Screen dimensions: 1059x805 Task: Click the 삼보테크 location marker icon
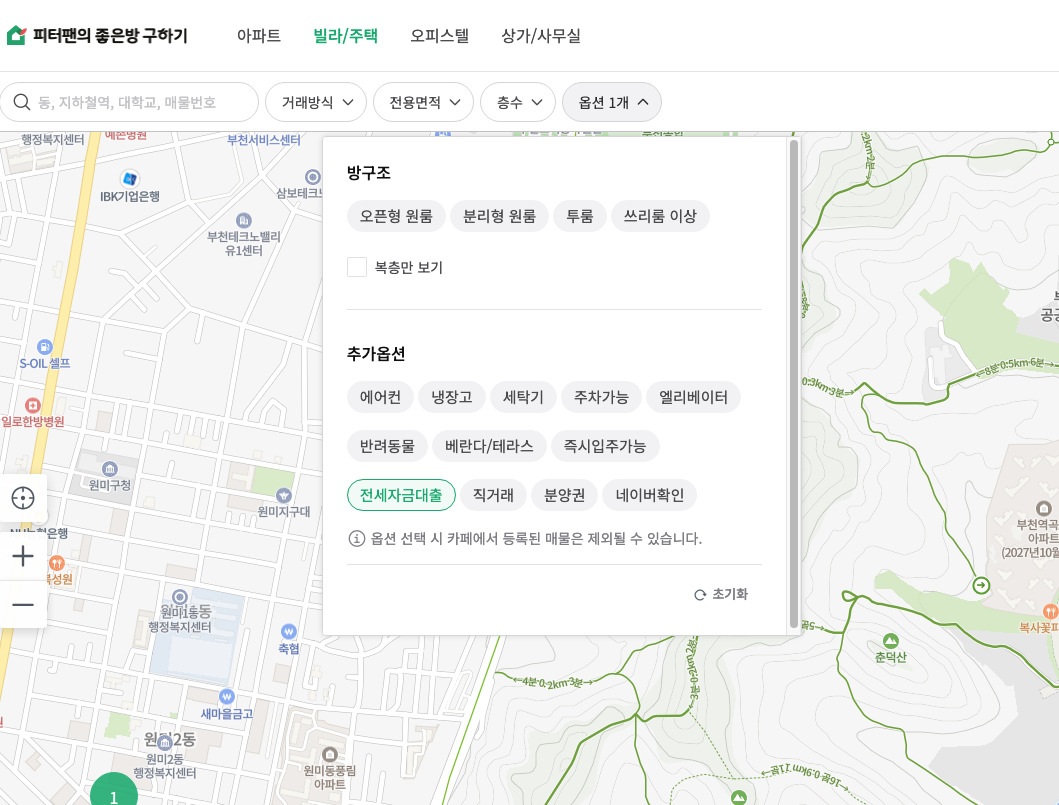(313, 177)
